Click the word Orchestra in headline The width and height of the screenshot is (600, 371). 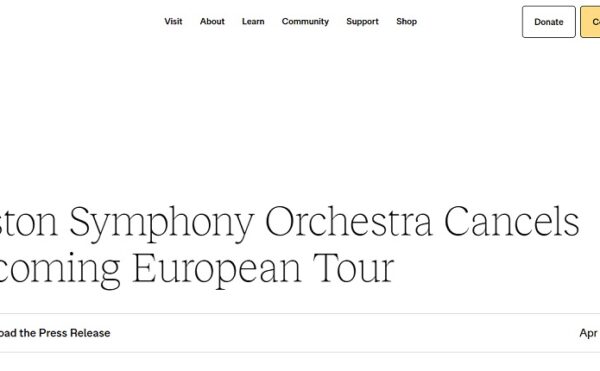pyautogui.click(x=349, y=221)
